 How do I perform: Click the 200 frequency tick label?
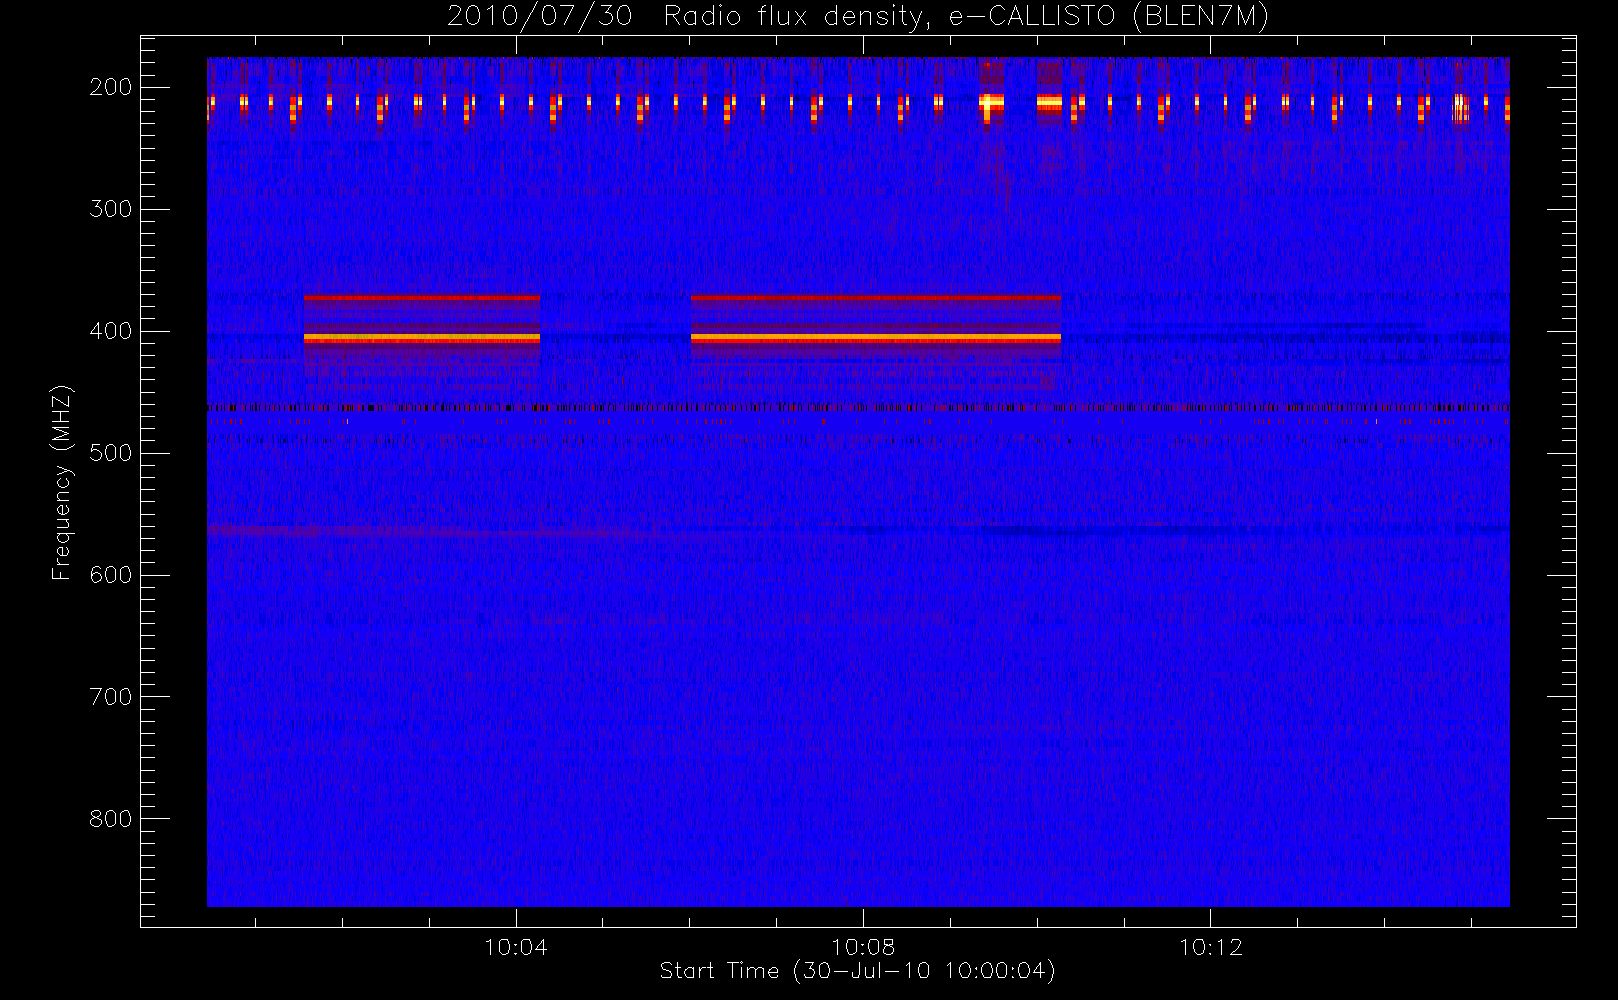[x=111, y=87]
